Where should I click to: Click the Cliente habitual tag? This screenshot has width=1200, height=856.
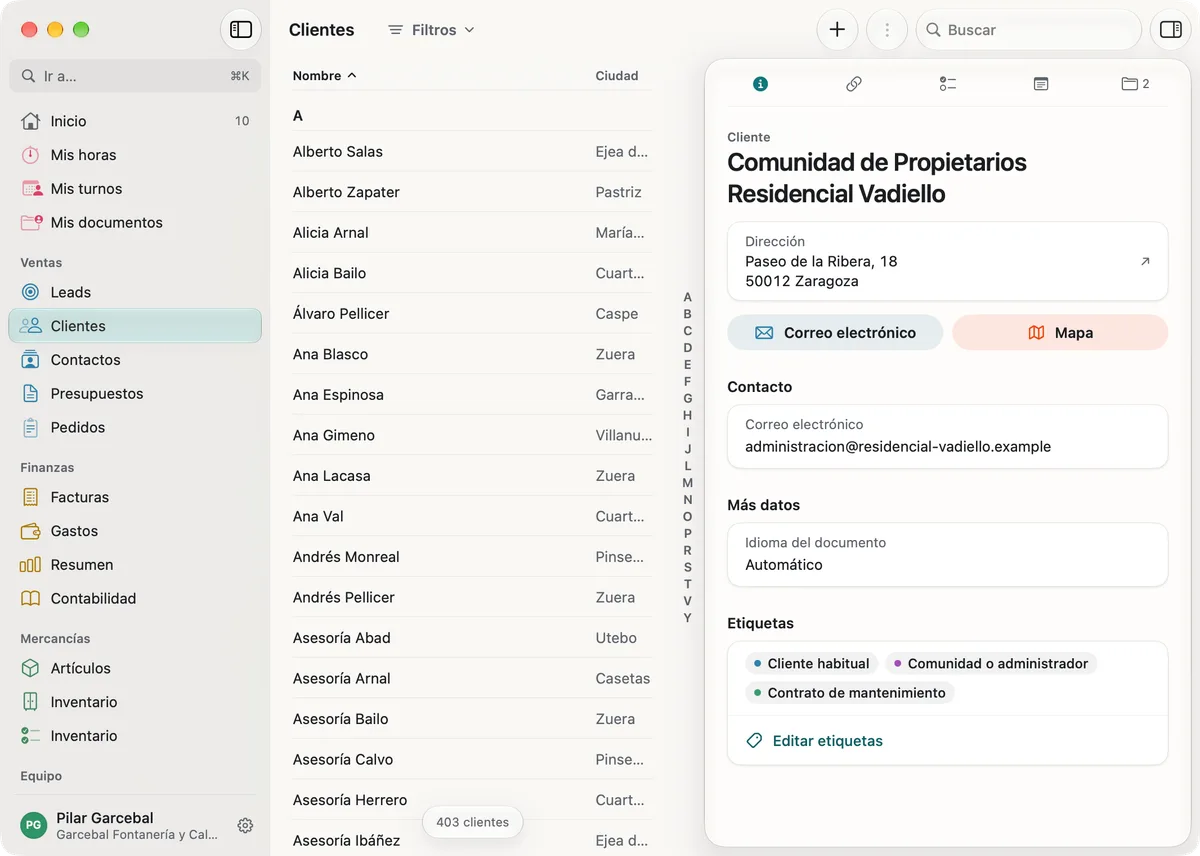pyautogui.click(x=811, y=663)
